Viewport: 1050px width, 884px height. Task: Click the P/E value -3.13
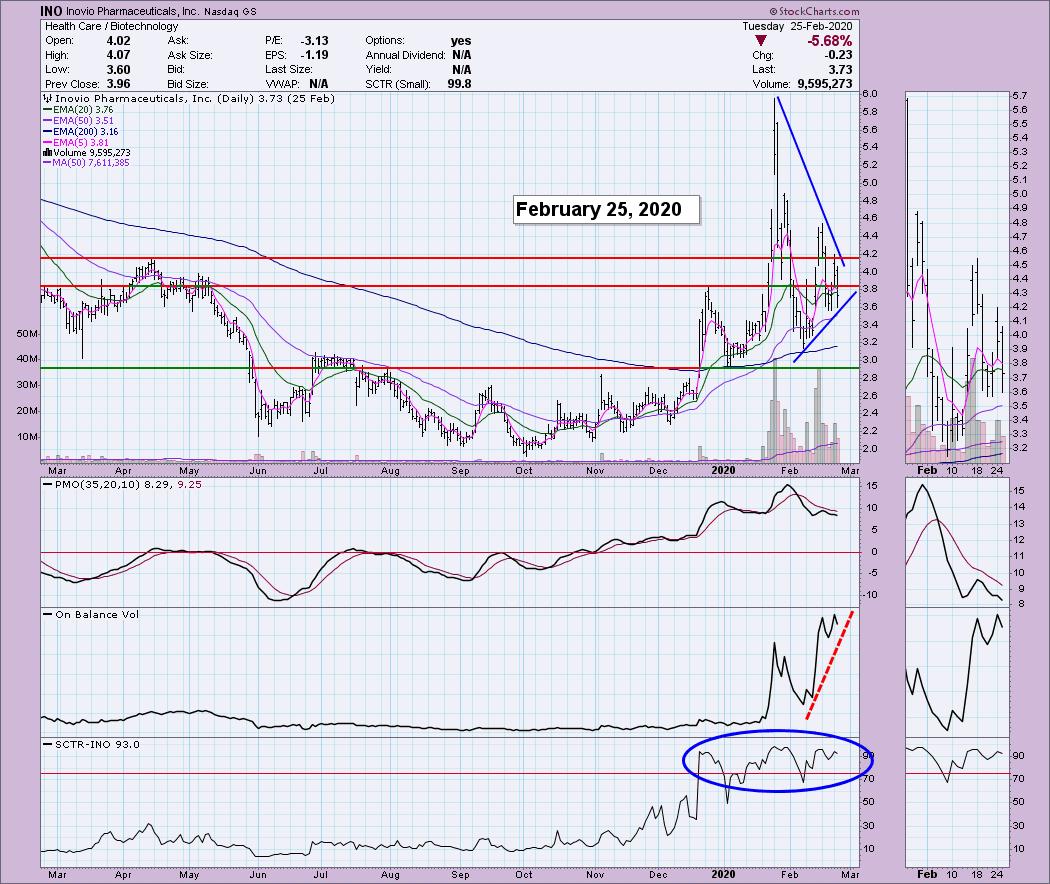coord(314,41)
